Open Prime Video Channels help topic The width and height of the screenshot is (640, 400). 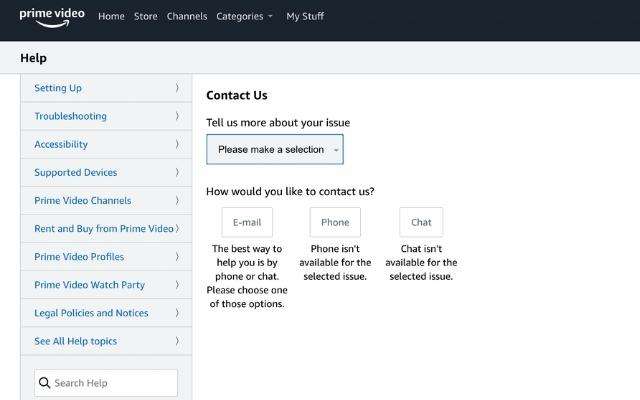82,200
